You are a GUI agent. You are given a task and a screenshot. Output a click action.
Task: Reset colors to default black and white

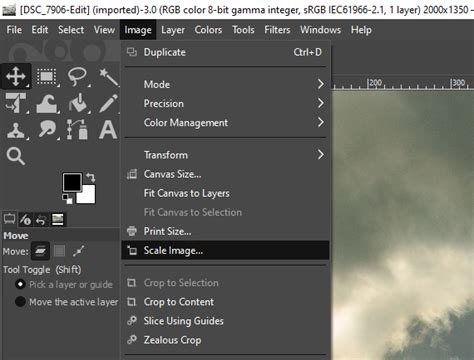tap(67, 199)
